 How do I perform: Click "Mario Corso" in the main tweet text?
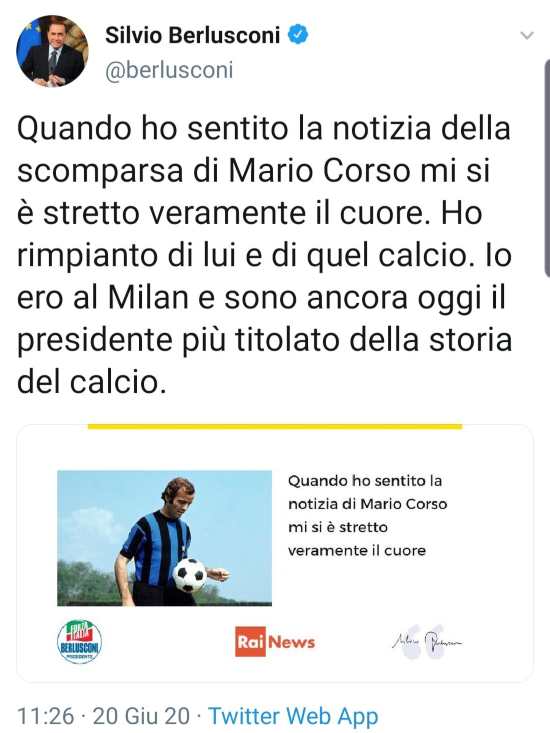click(319, 171)
